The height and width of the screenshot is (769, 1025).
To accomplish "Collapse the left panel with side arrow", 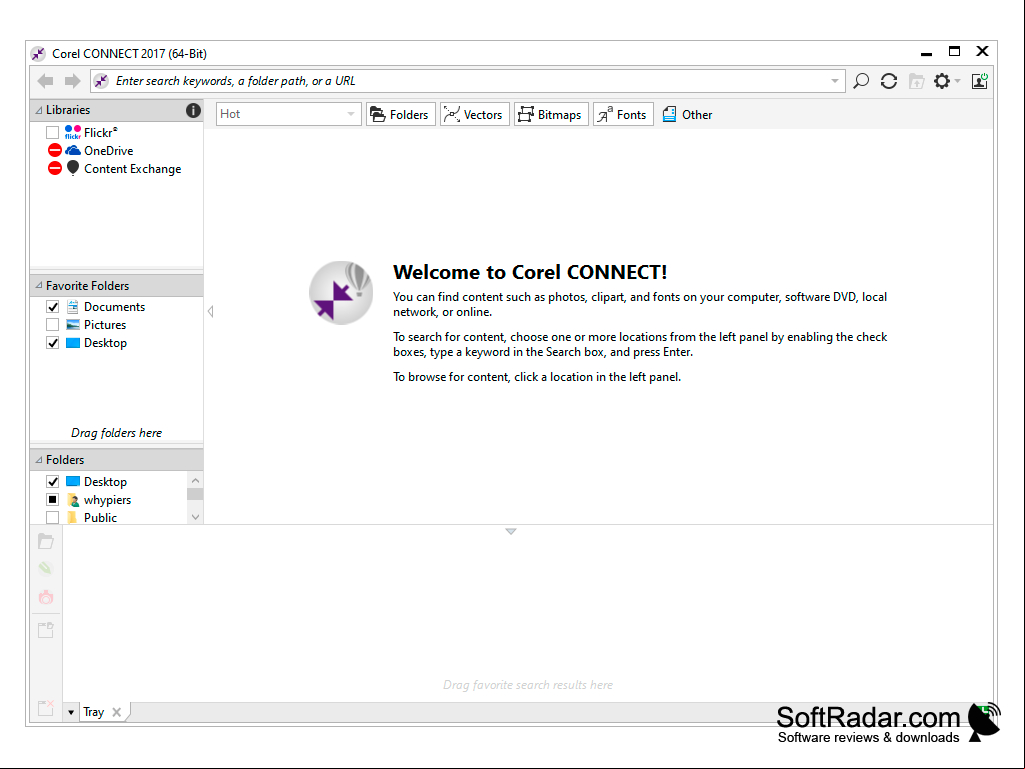I will (x=210, y=311).
